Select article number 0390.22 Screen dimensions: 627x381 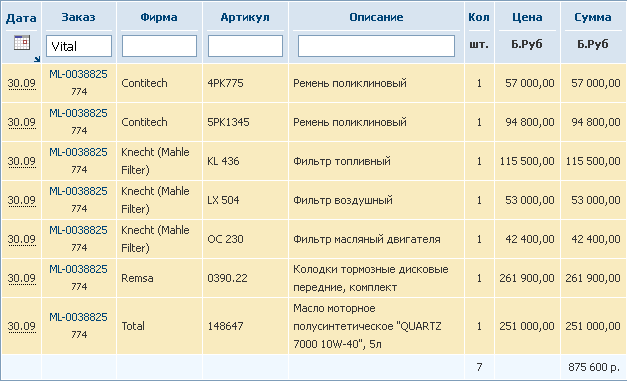pos(227,278)
